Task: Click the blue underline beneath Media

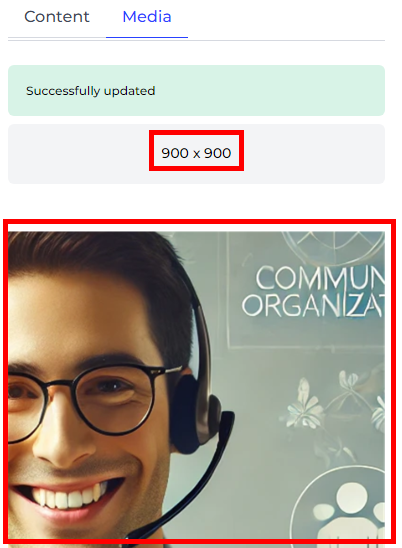Action: pos(147,37)
